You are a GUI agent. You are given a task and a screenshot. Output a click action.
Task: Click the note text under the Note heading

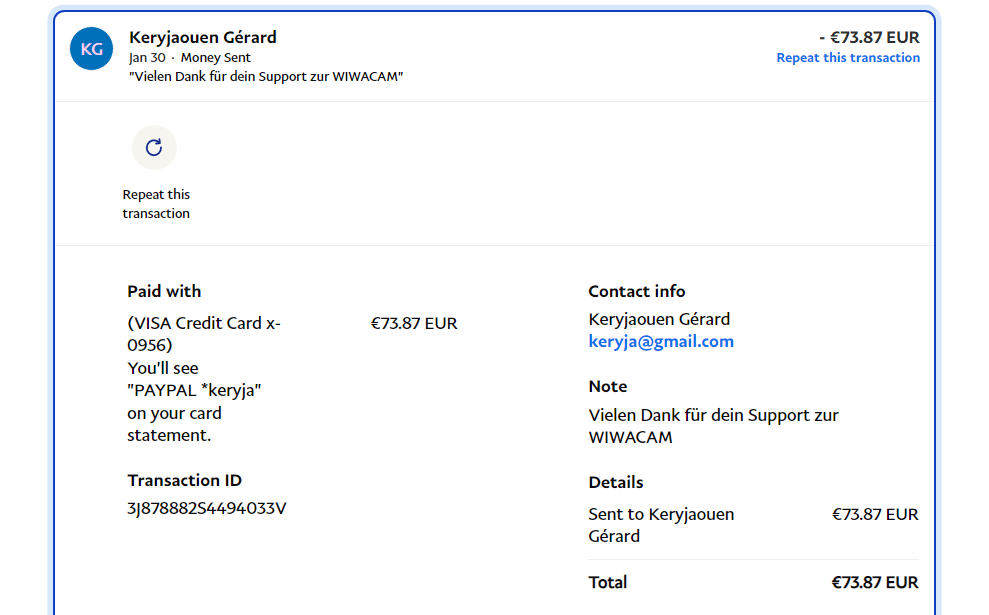pyautogui.click(x=713, y=426)
